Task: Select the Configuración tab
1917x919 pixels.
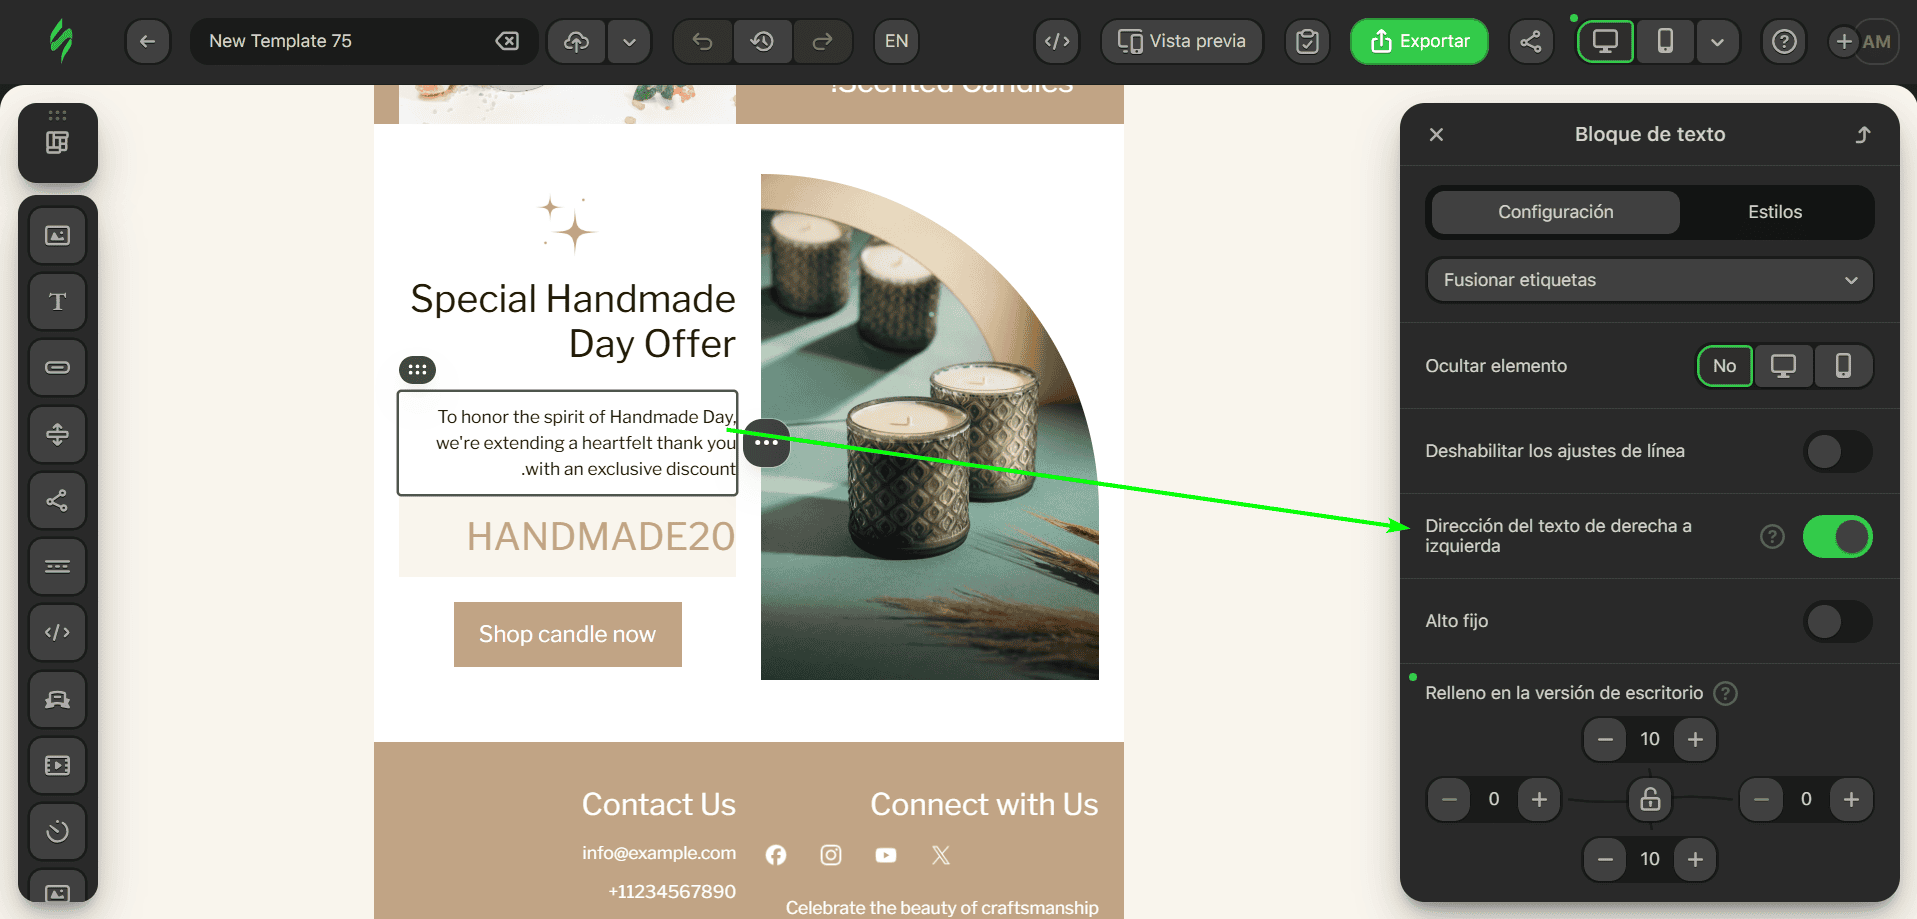Action: (x=1555, y=212)
